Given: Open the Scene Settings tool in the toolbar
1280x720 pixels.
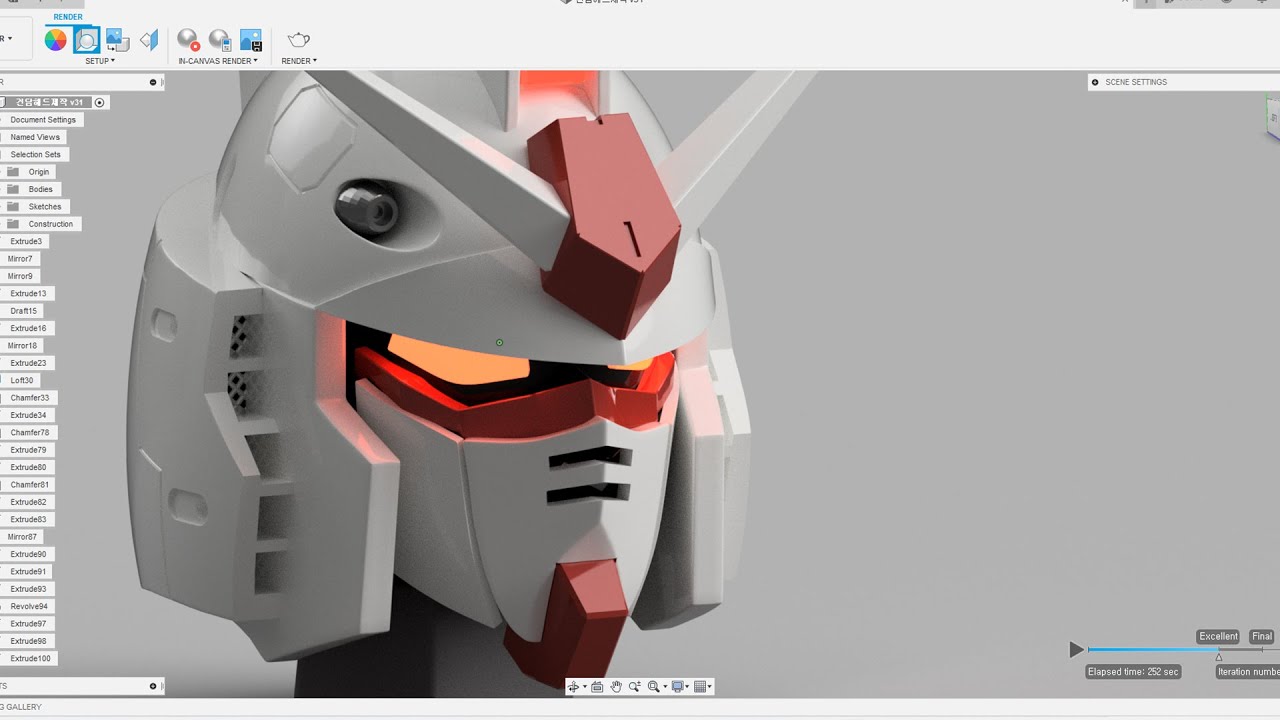Looking at the screenshot, I should point(87,40).
